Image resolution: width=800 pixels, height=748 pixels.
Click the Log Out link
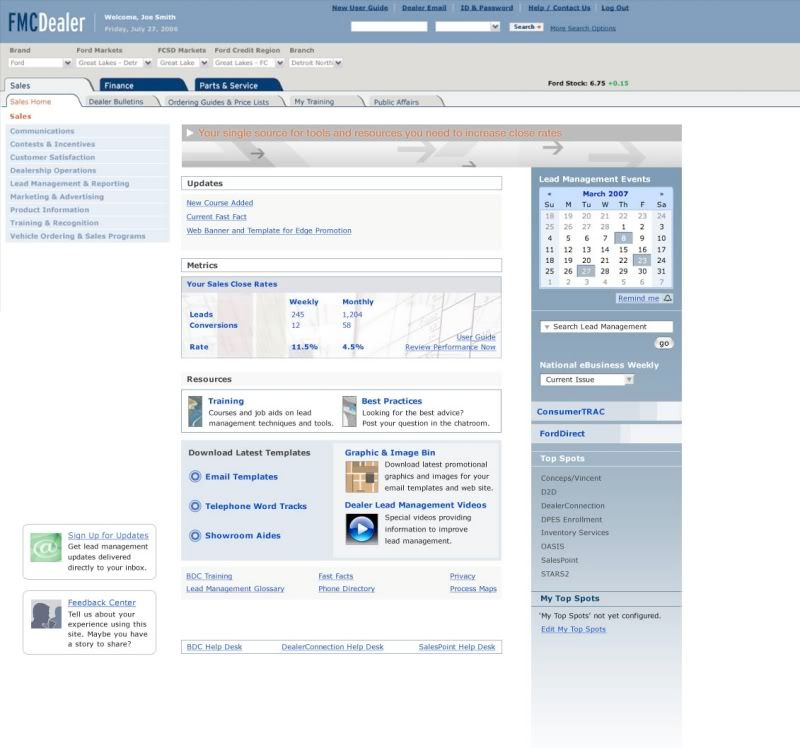(615, 8)
